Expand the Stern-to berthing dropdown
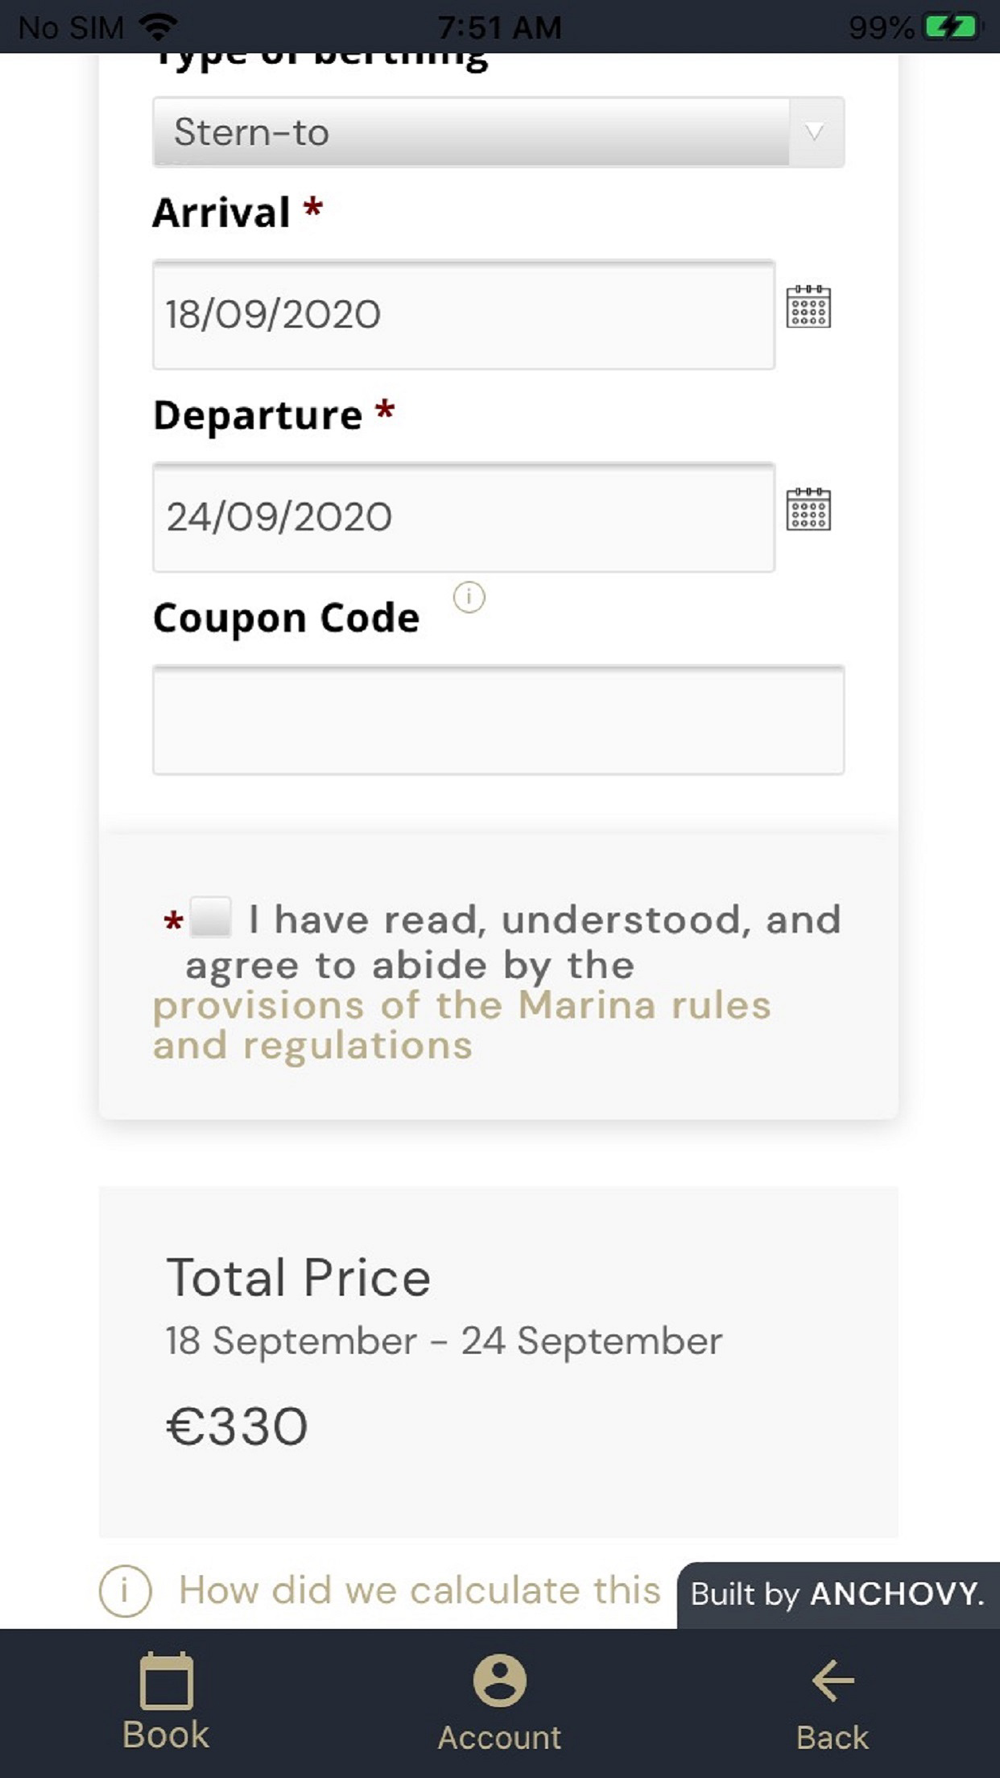The image size is (1000, 1778). click(470, 132)
